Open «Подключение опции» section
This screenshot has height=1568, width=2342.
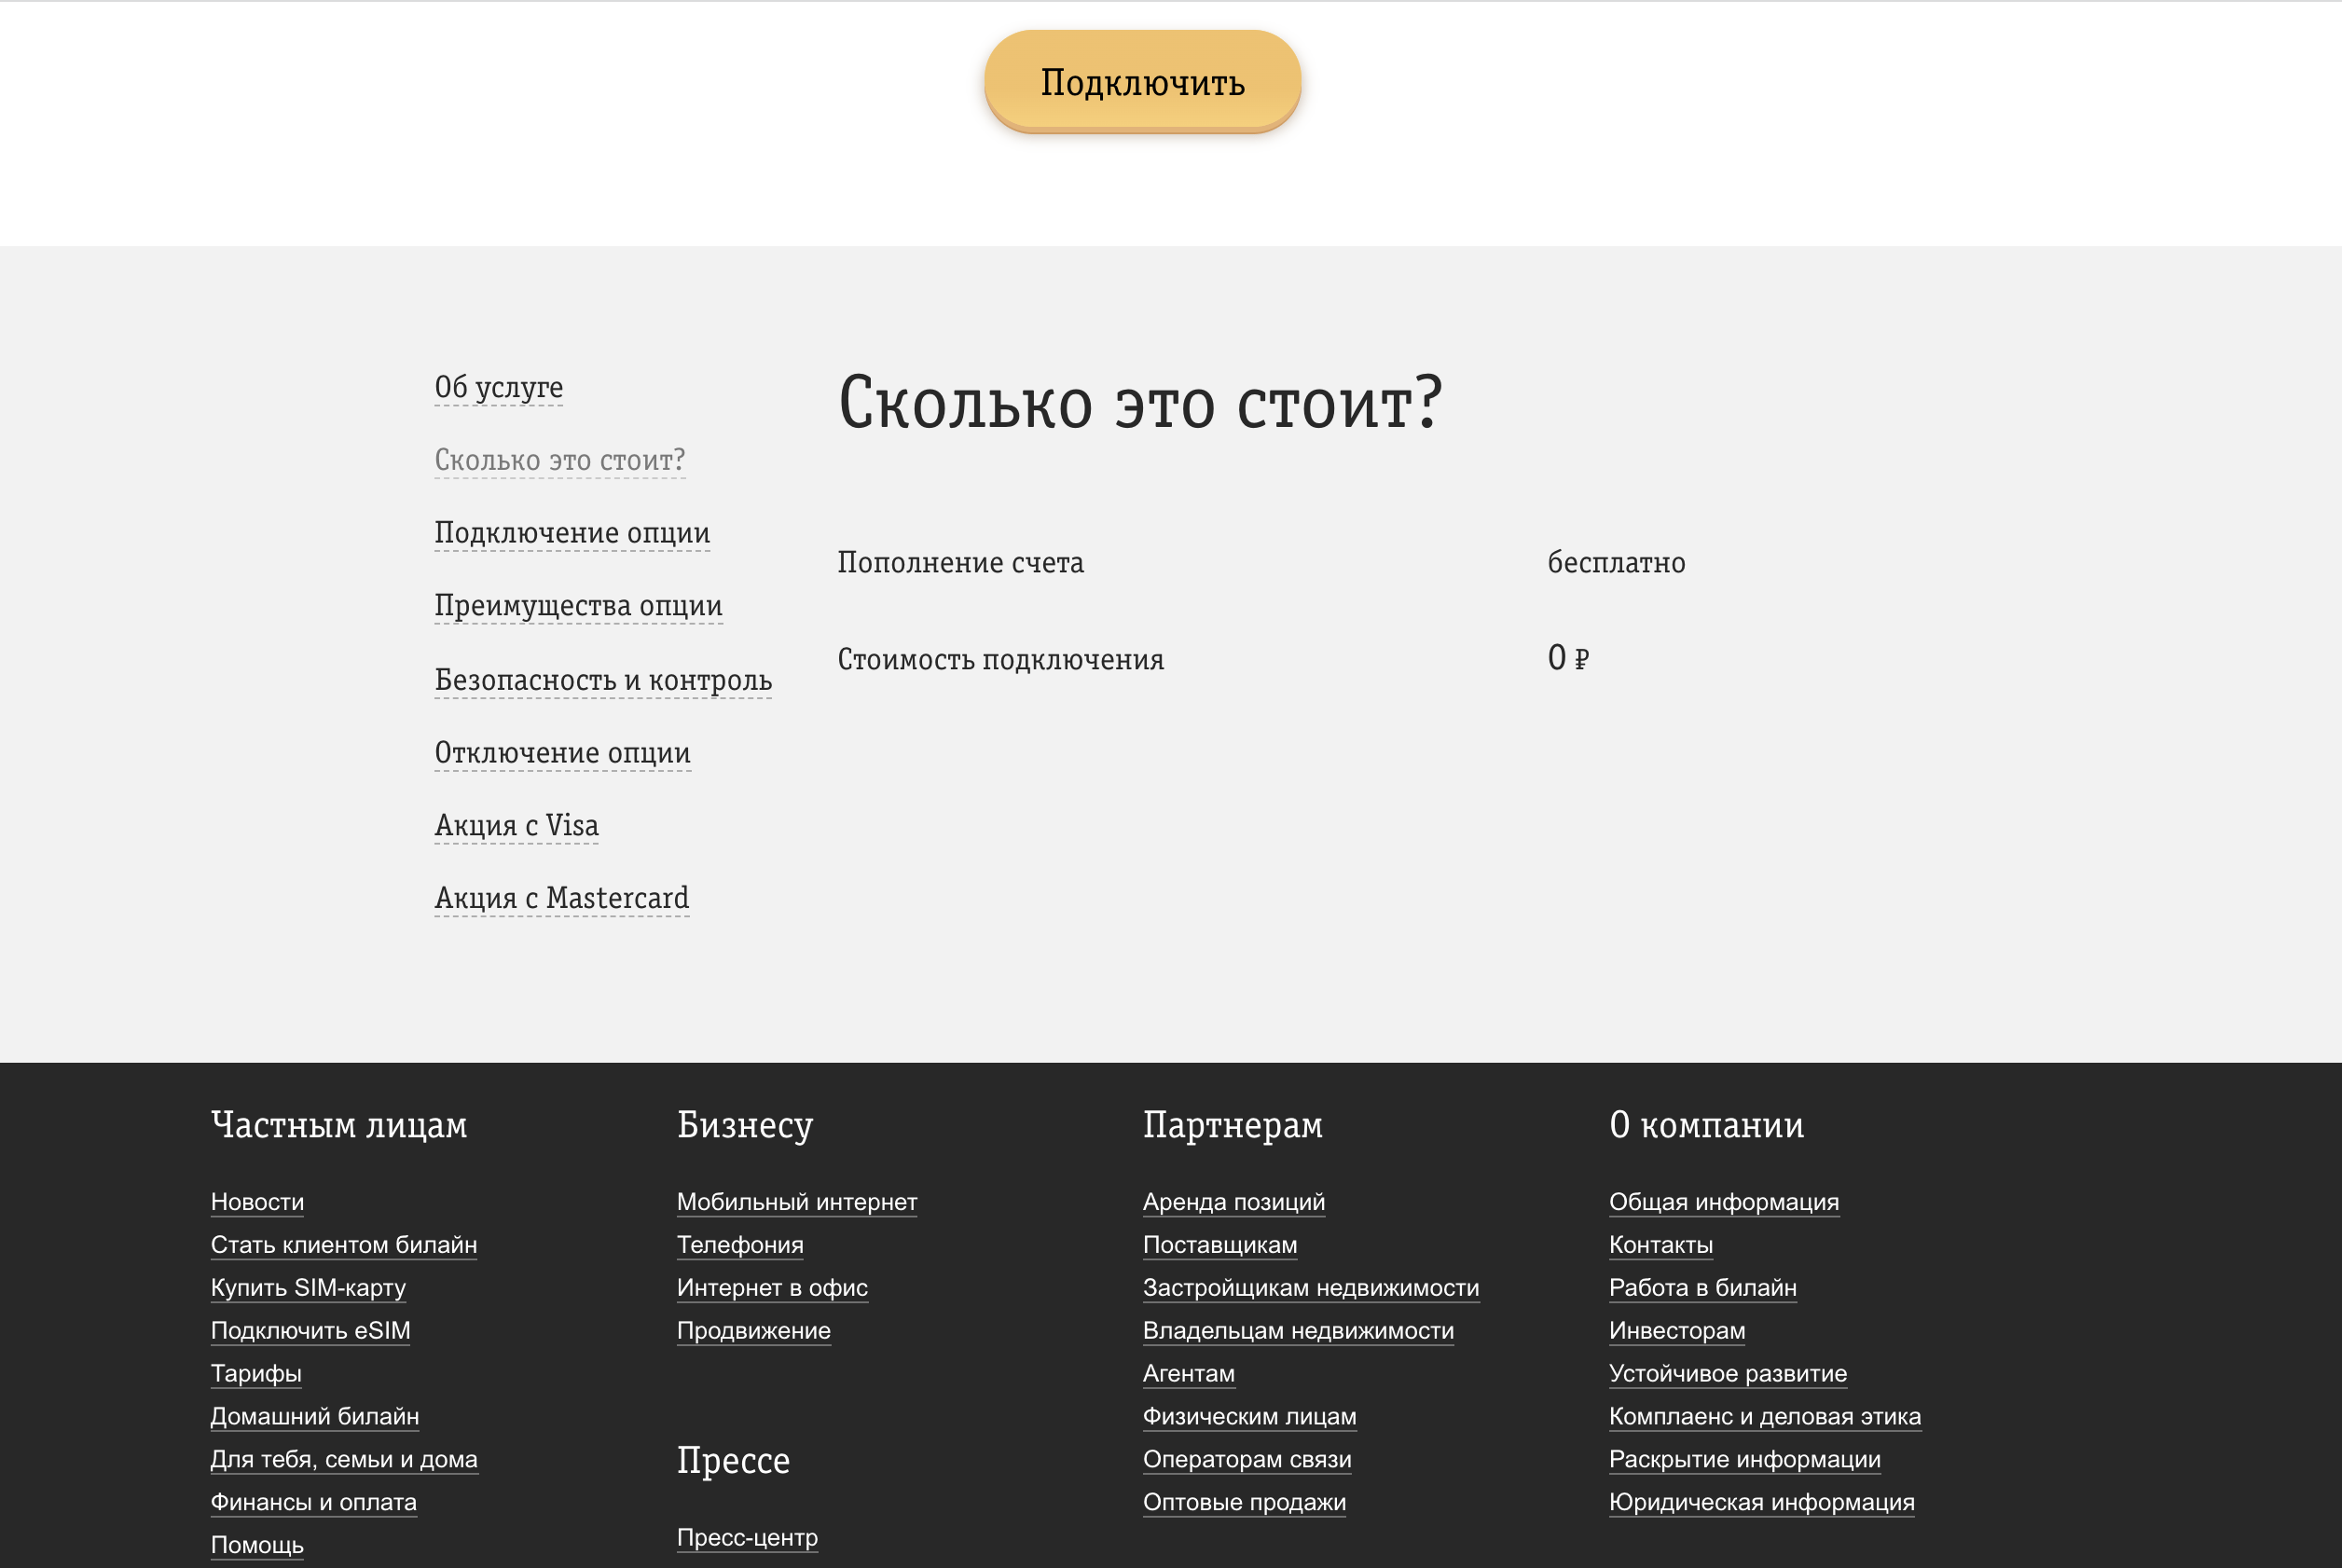[x=572, y=533]
